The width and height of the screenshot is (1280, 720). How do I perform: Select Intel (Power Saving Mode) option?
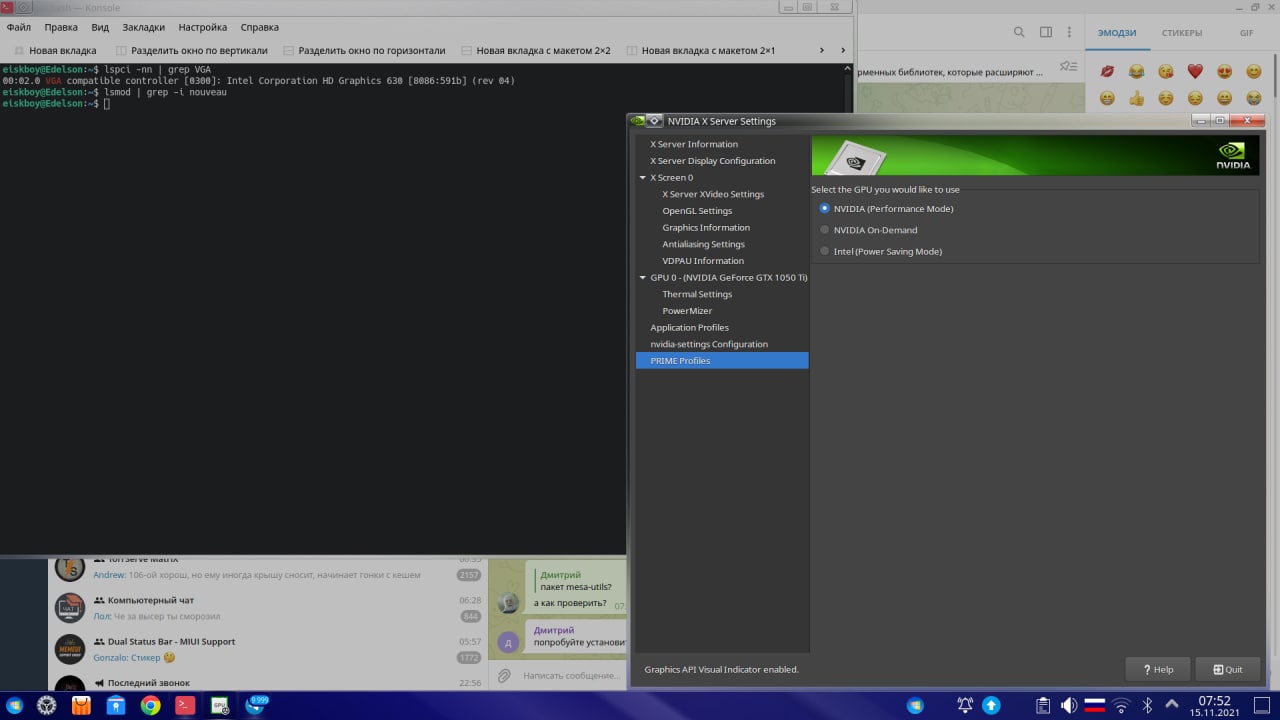click(825, 251)
